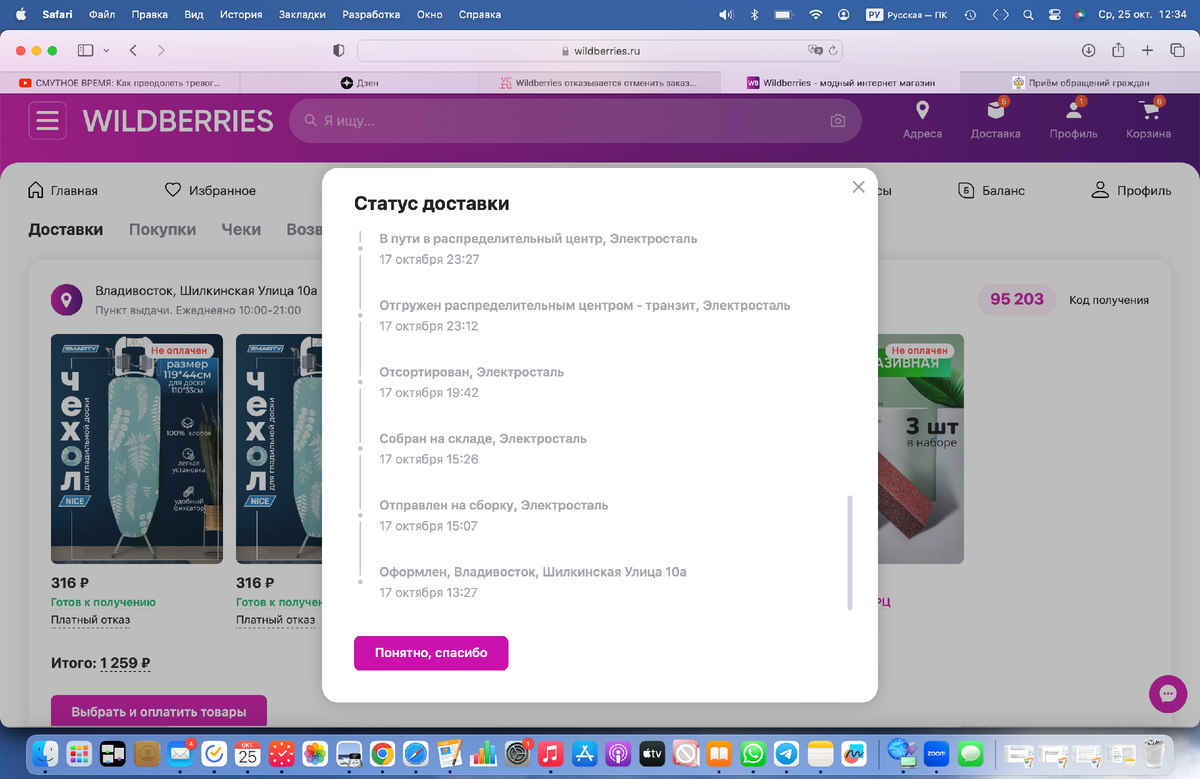Click the pickup point location pin icon
Screen dimensions: 1200x779
click(x=66, y=299)
